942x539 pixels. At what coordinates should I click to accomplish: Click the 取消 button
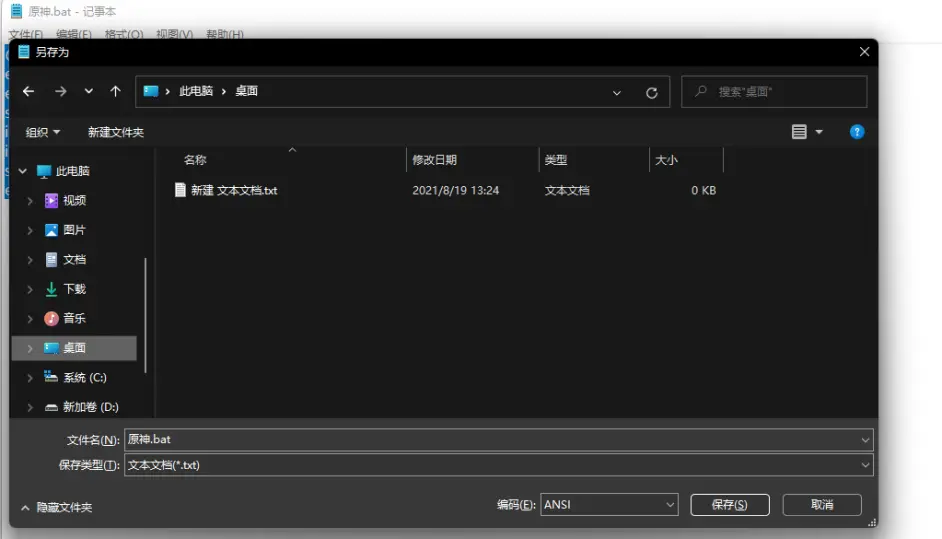coord(822,505)
